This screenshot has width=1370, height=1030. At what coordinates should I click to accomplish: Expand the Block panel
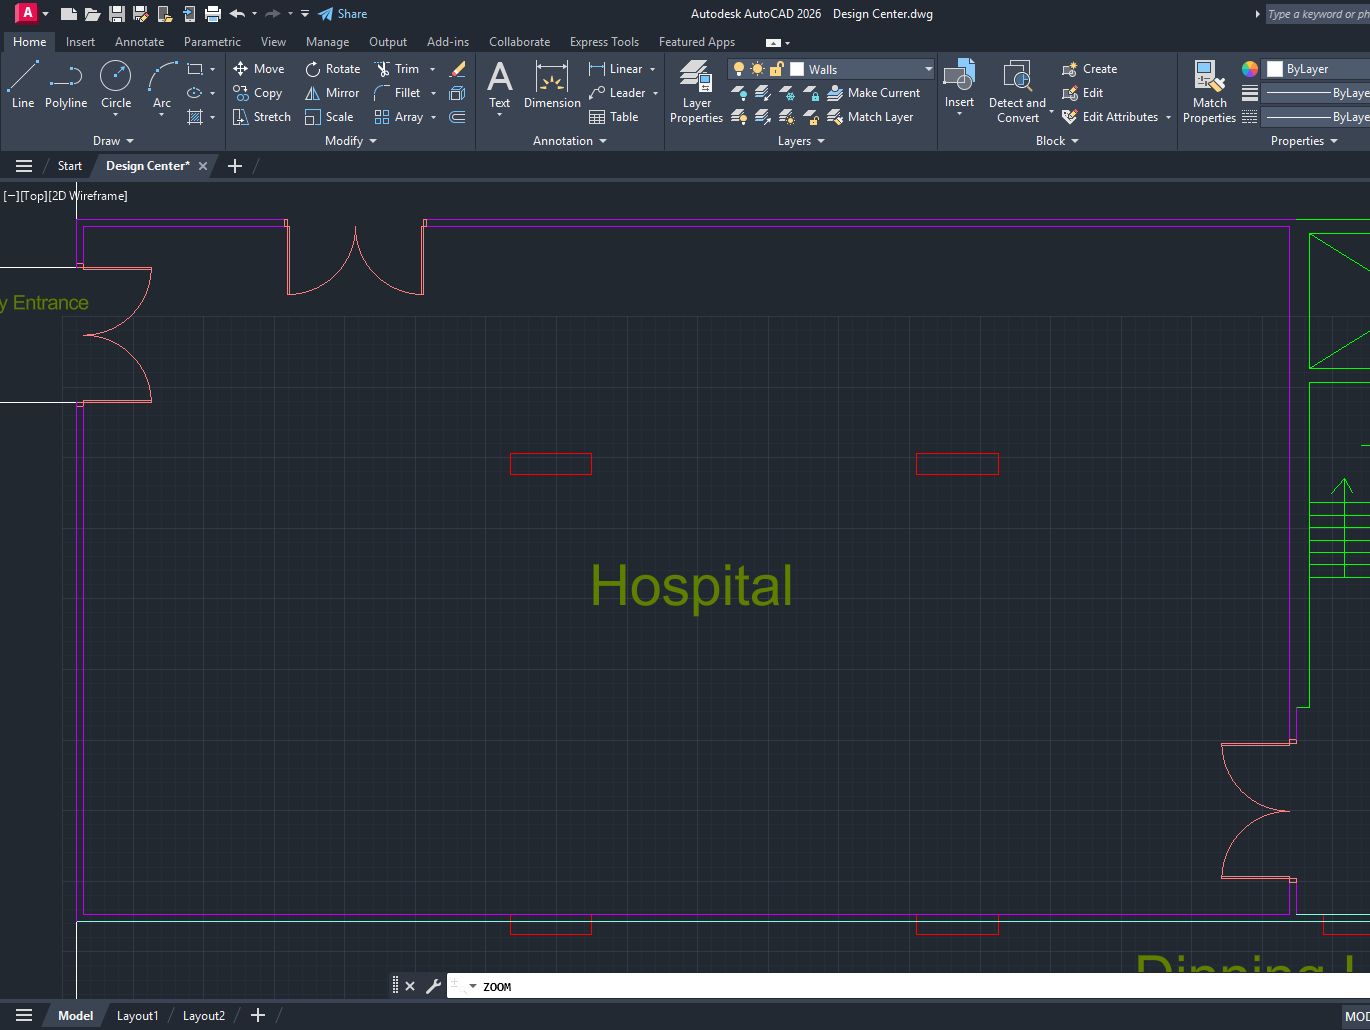click(1057, 141)
